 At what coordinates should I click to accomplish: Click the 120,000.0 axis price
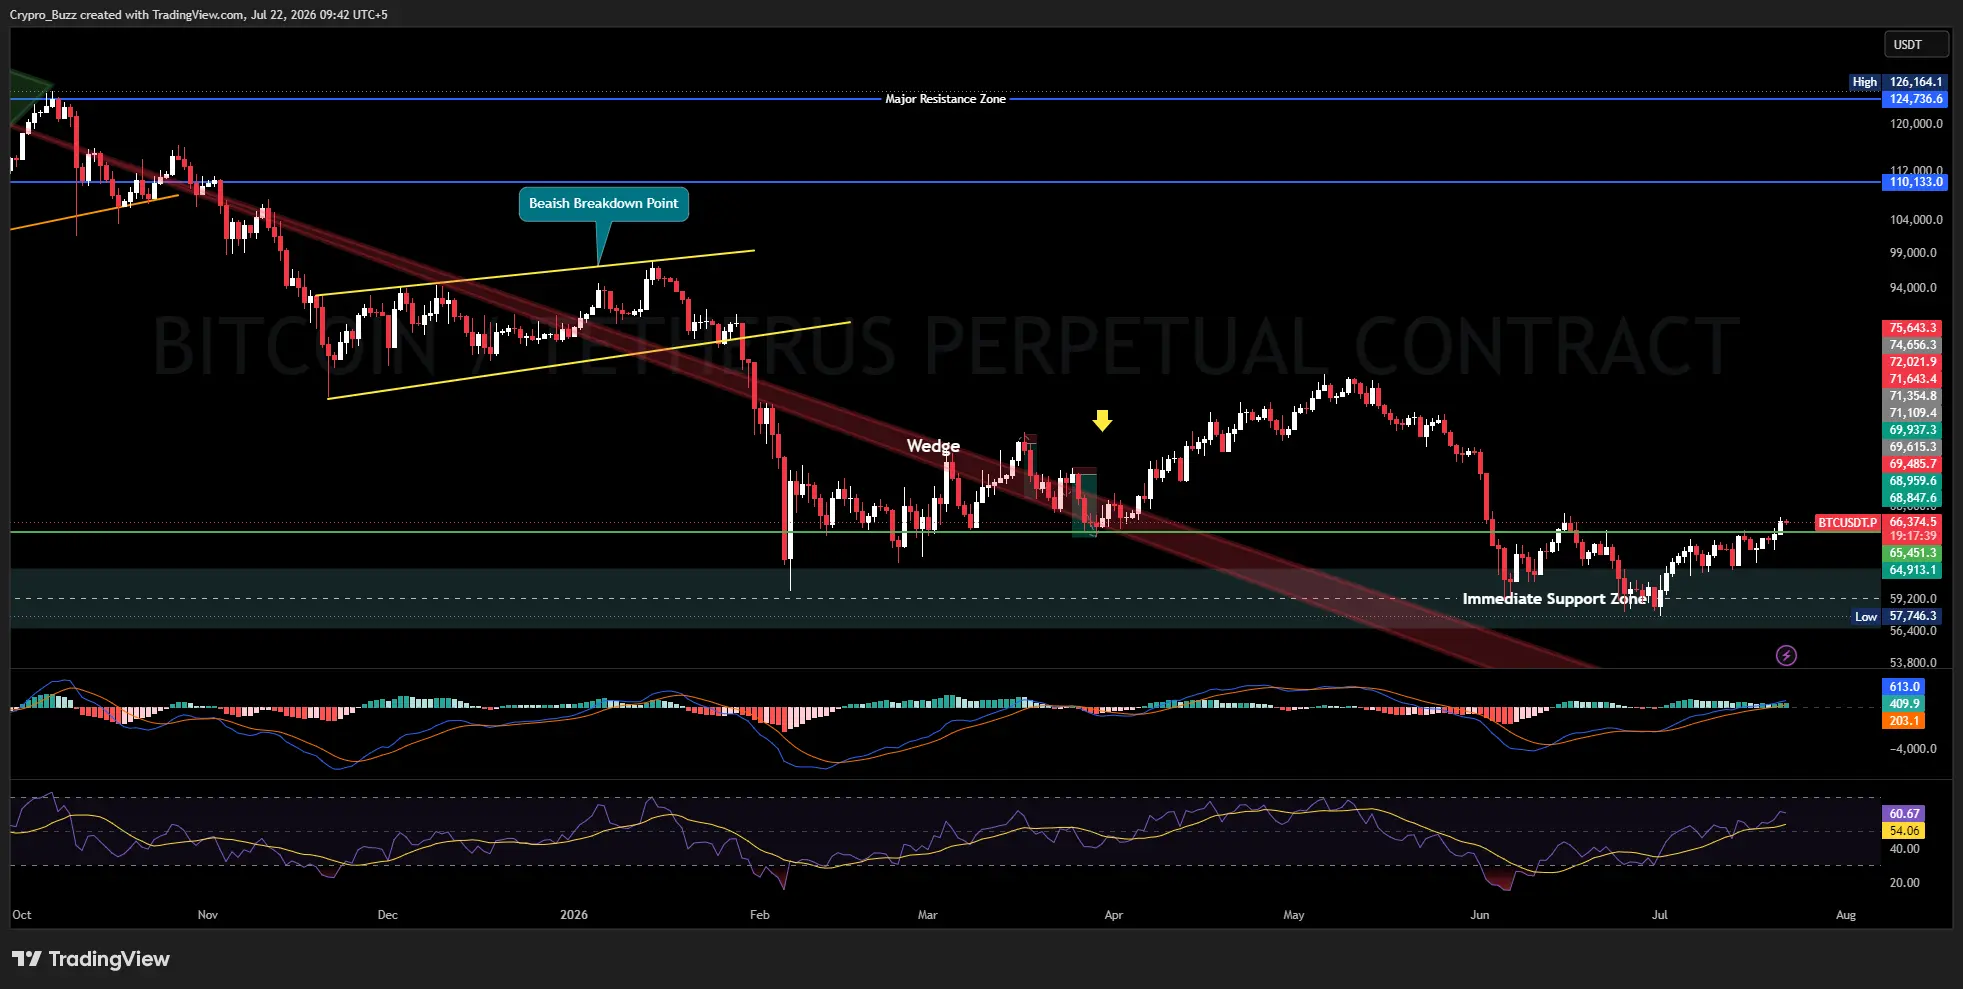1916,124
